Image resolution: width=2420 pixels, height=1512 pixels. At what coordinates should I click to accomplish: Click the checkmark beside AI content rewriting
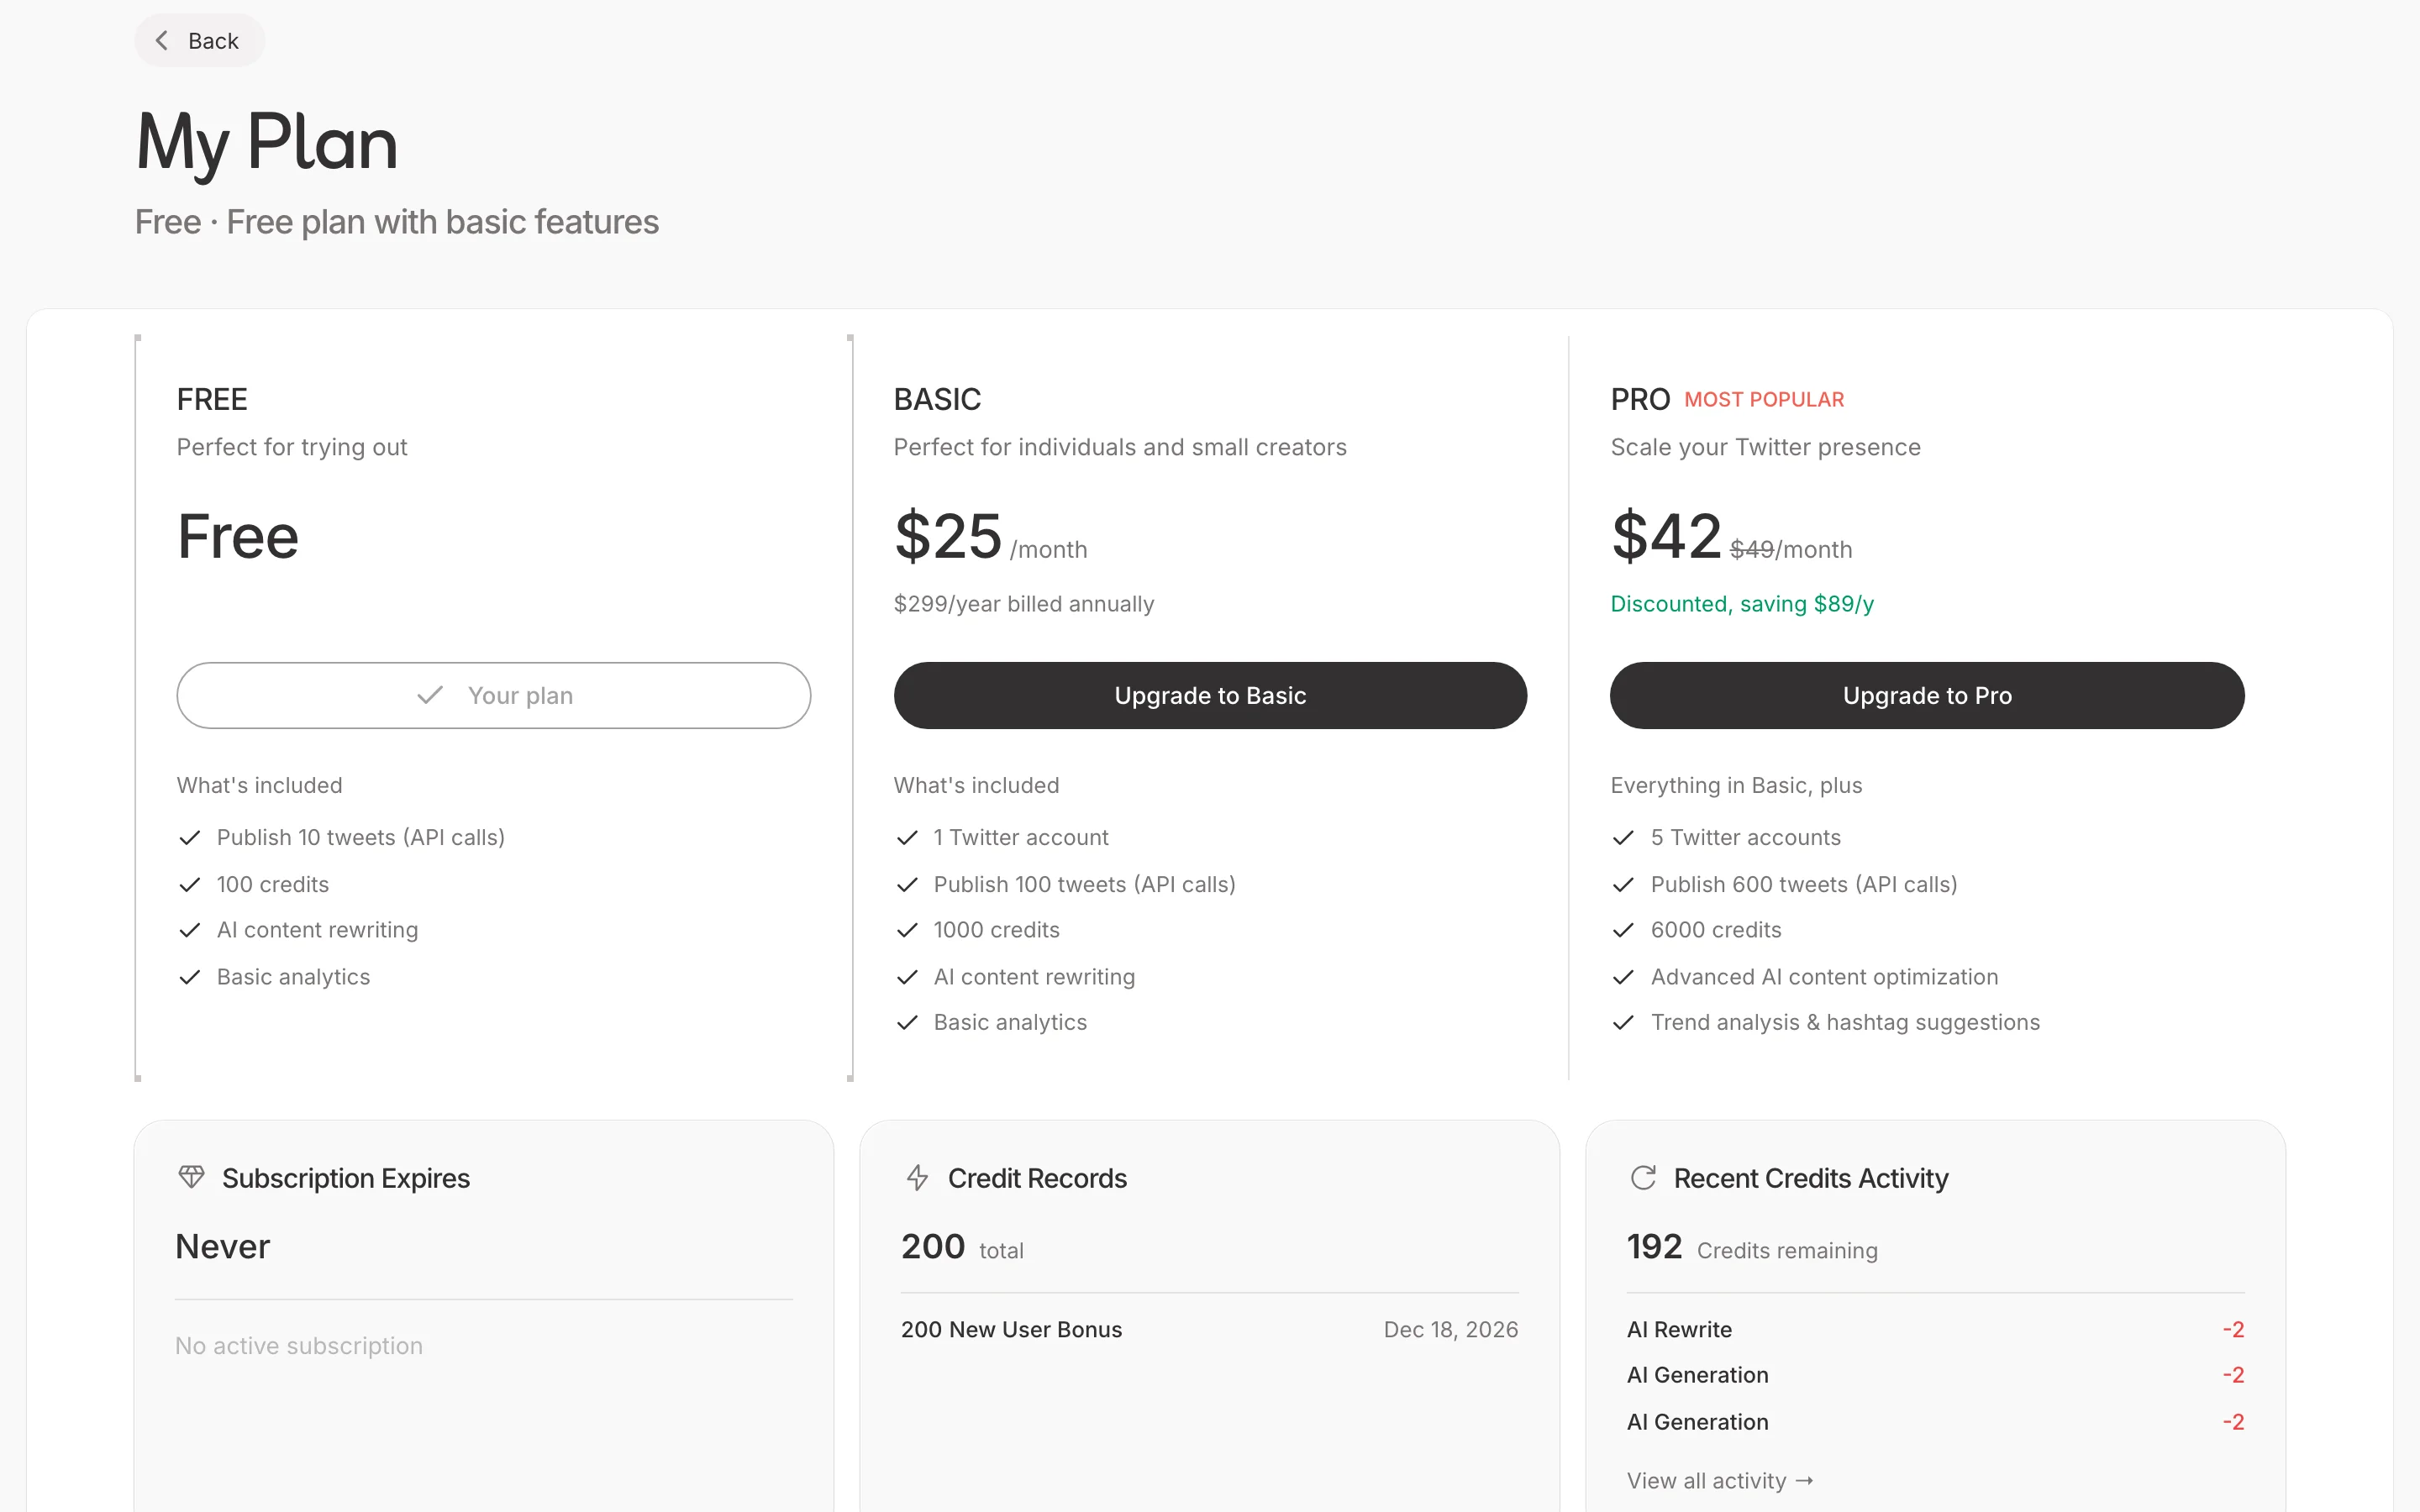[188, 930]
